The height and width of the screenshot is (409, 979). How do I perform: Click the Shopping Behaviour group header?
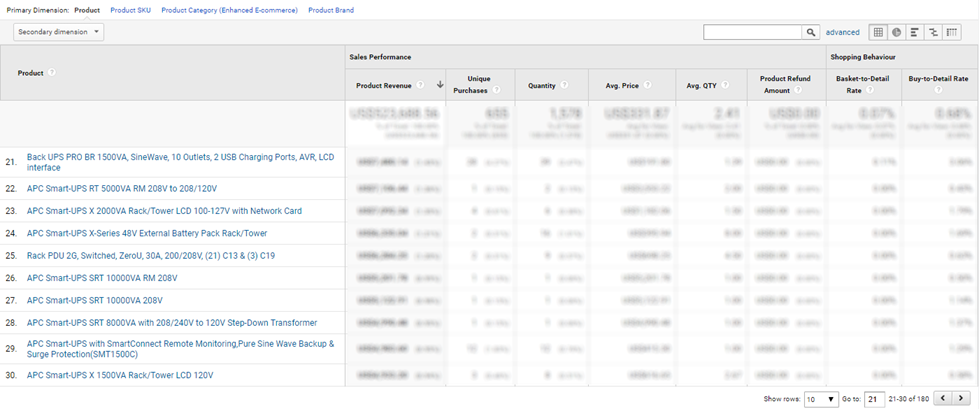coord(863,57)
